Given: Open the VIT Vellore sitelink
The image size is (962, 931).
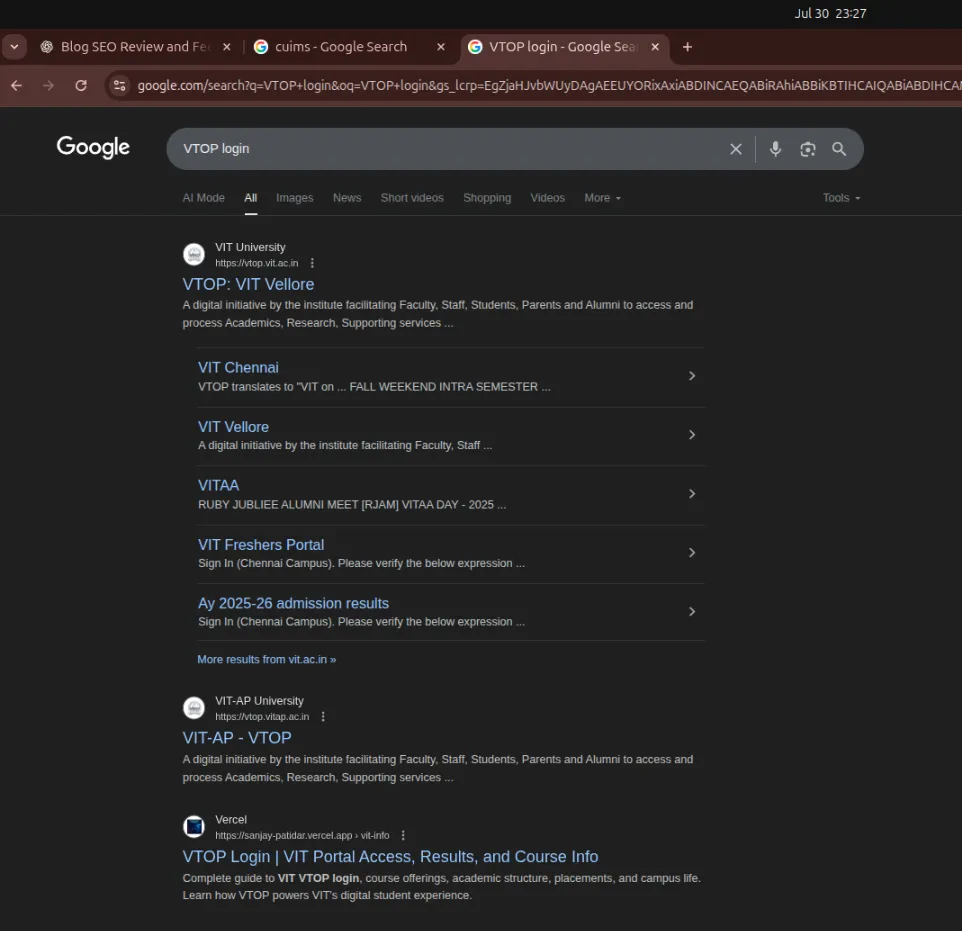Looking at the screenshot, I should point(233,427).
